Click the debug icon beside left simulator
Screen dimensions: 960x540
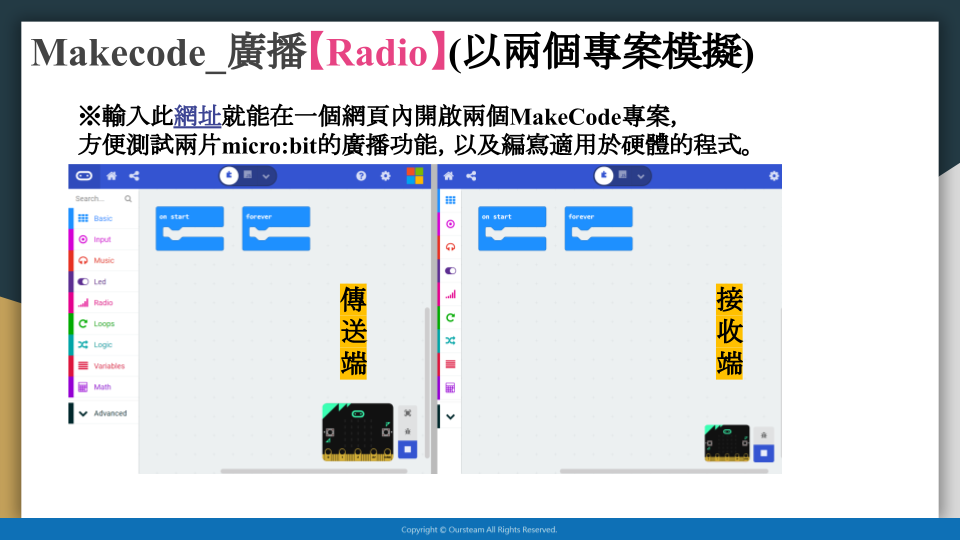point(408,431)
